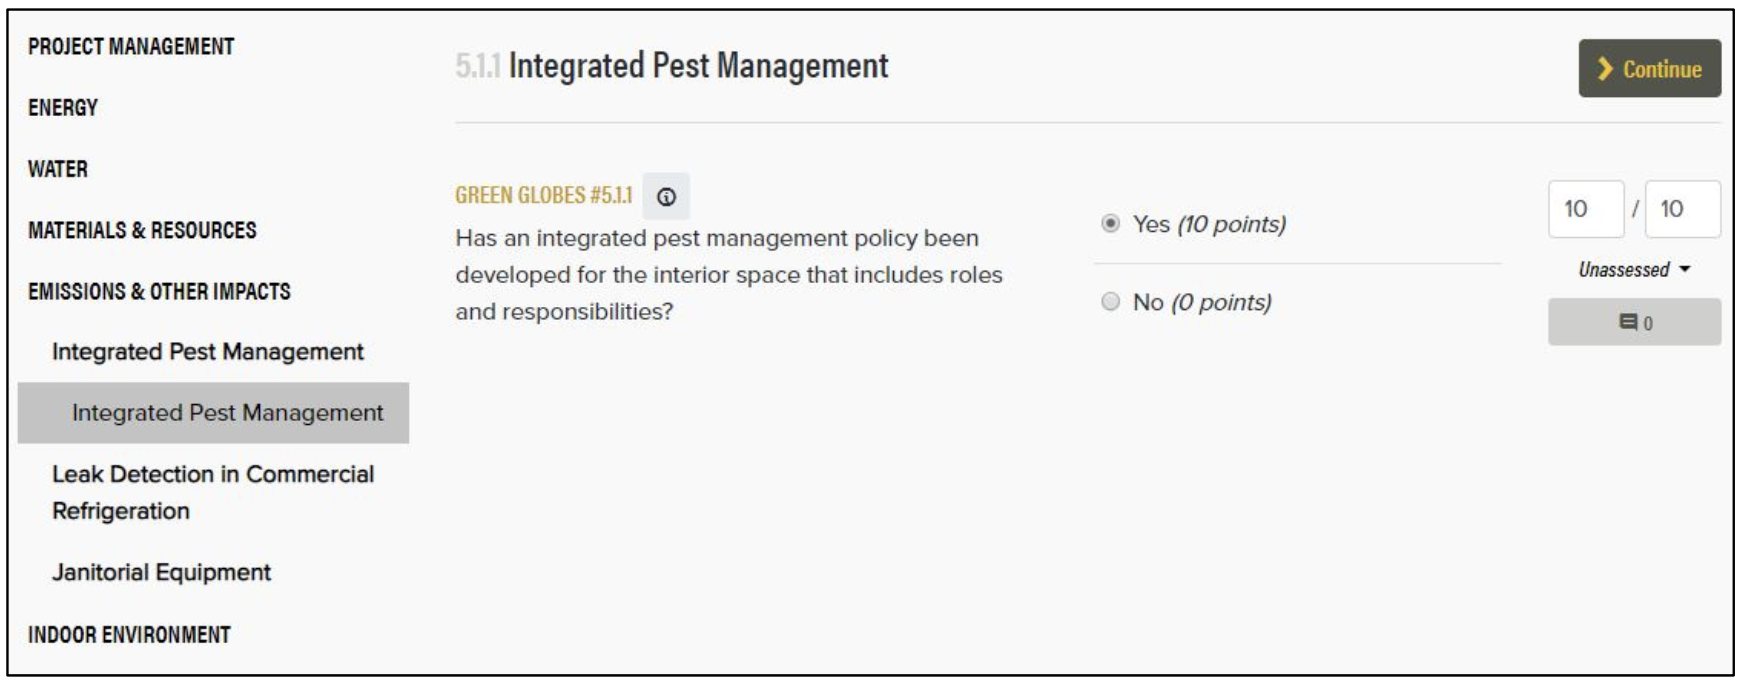Click the maximum points field
Viewport: 1750px width, 690px height.
[x=1682, y=209]
